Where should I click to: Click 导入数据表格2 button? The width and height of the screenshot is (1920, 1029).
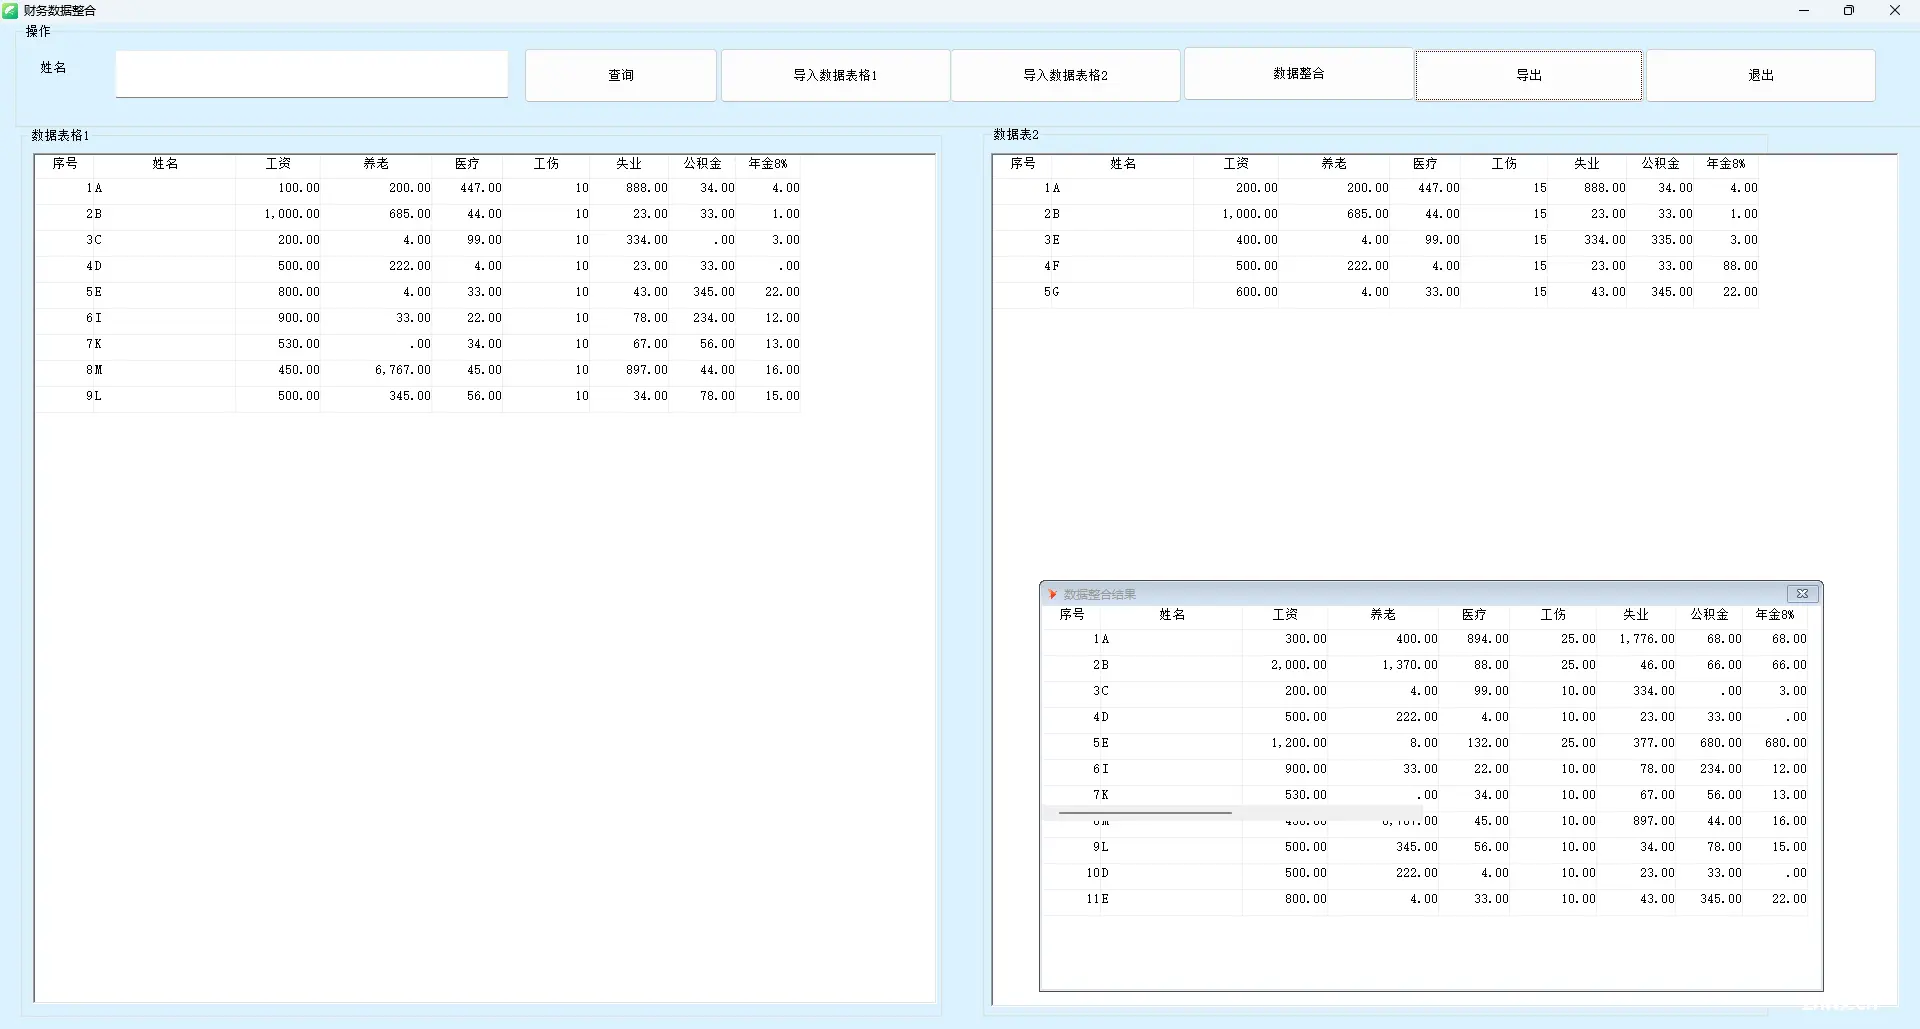[1065, 75]
